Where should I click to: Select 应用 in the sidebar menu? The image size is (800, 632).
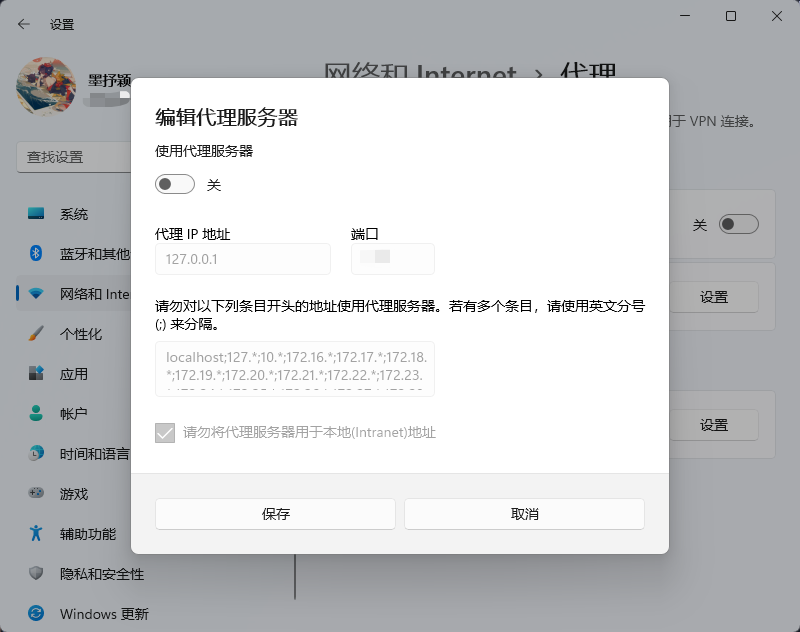(74, 374)
